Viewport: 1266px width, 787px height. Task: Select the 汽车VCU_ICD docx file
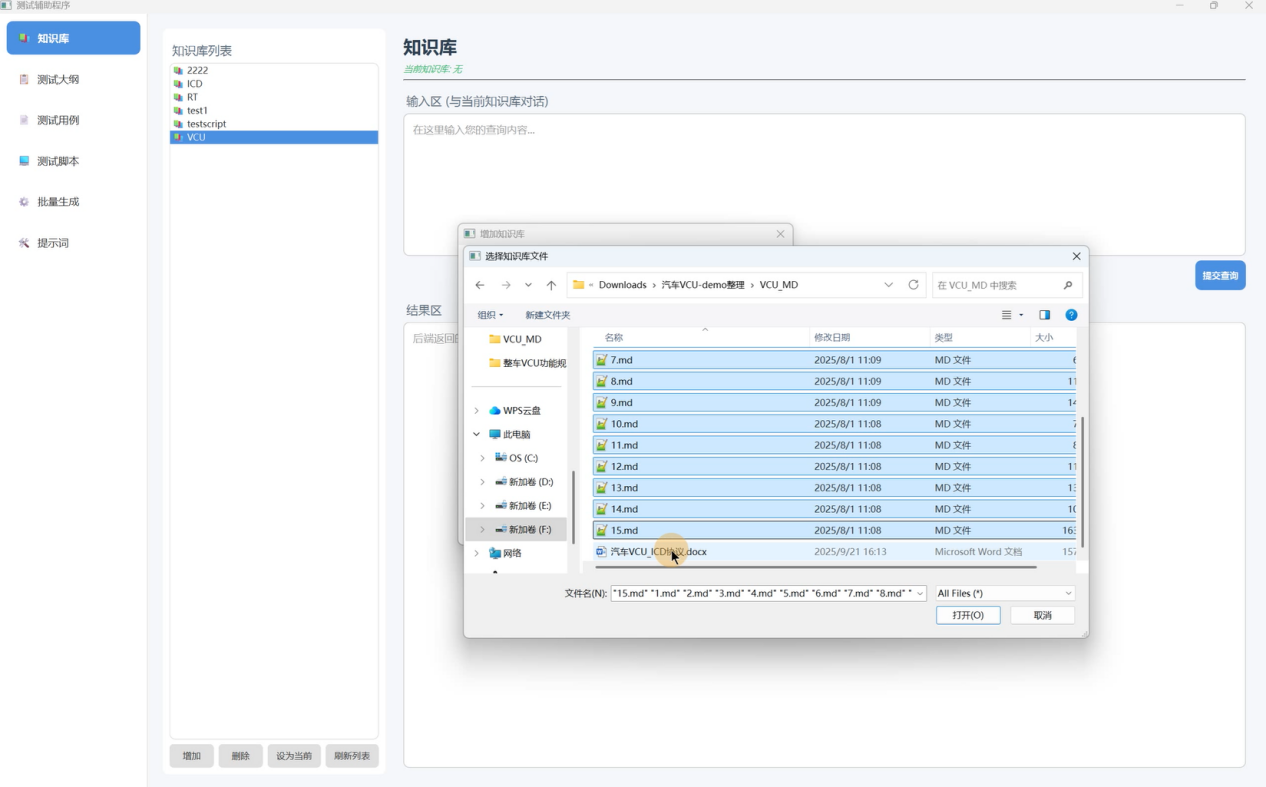pos(658,552)
